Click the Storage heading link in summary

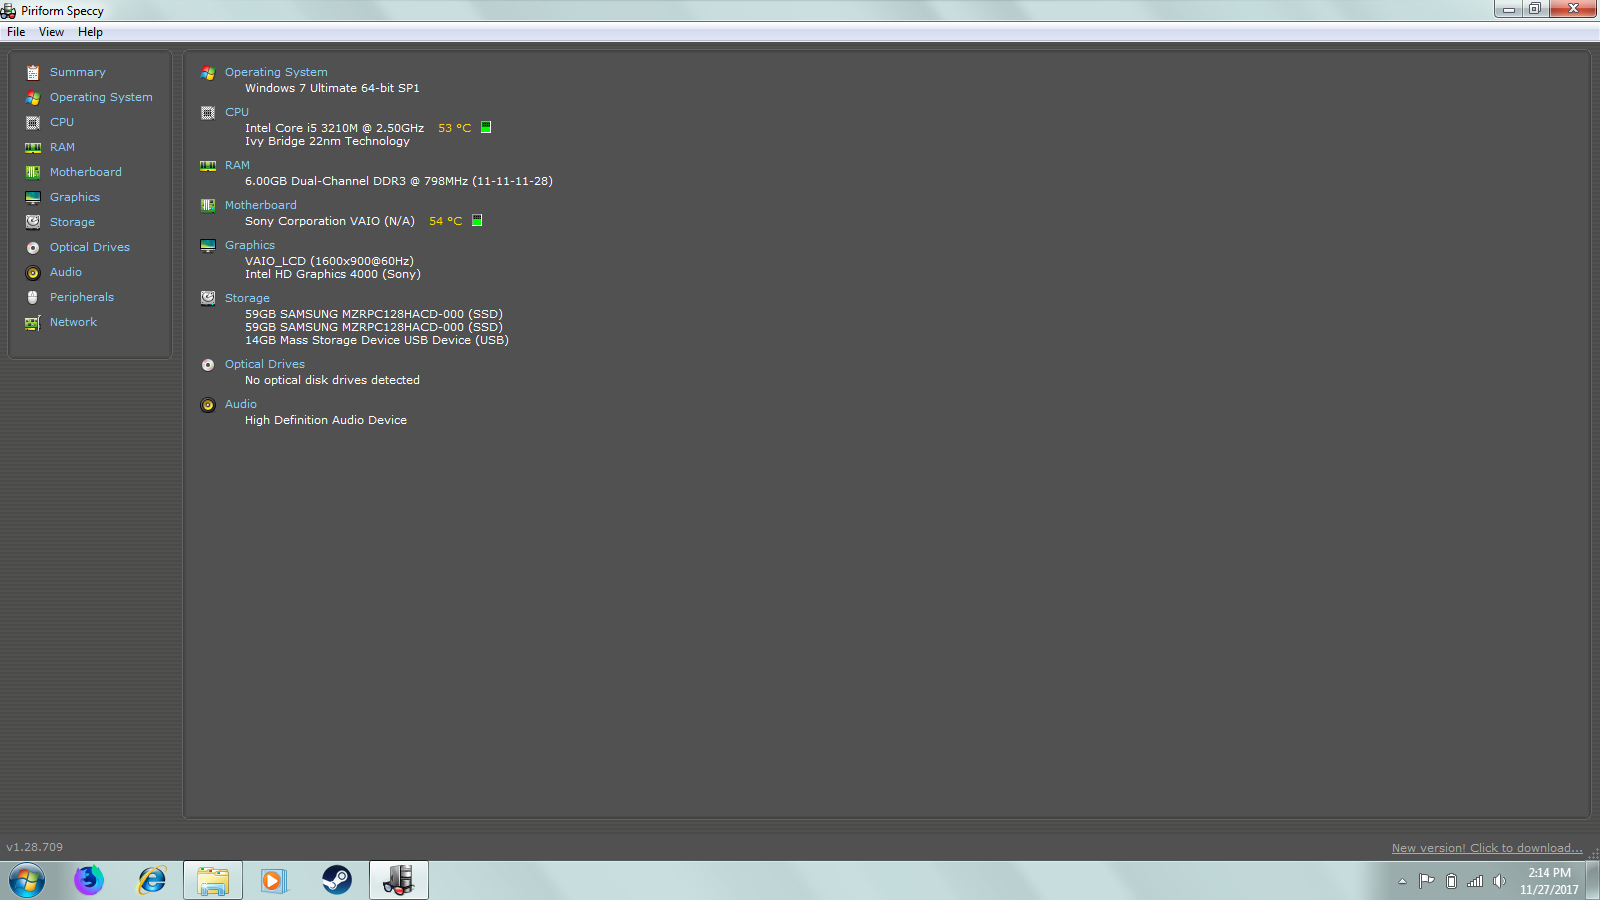click(247, 298)
